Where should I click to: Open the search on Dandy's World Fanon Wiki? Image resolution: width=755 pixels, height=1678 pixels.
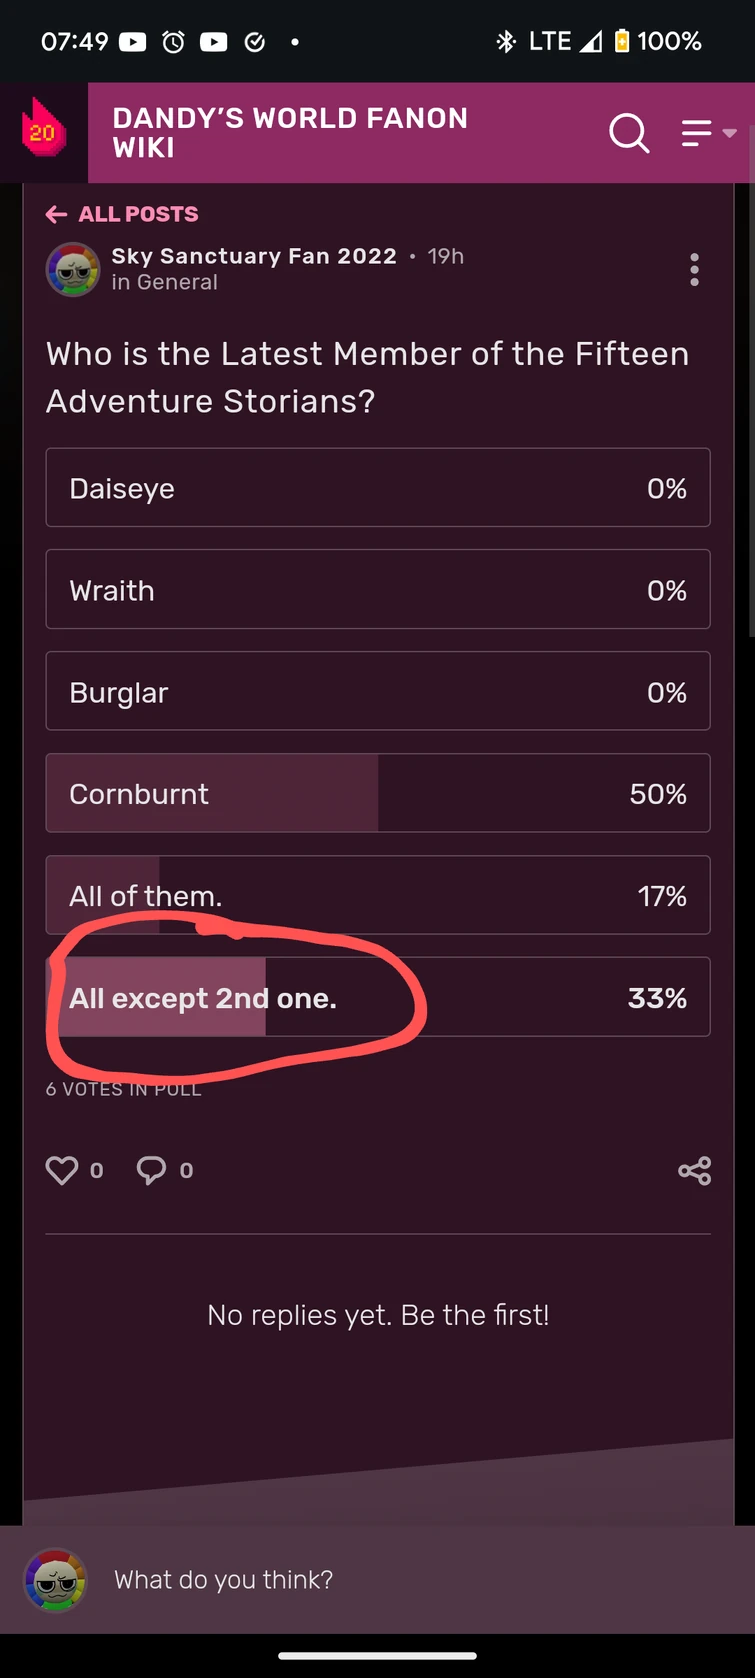[629, 132]
